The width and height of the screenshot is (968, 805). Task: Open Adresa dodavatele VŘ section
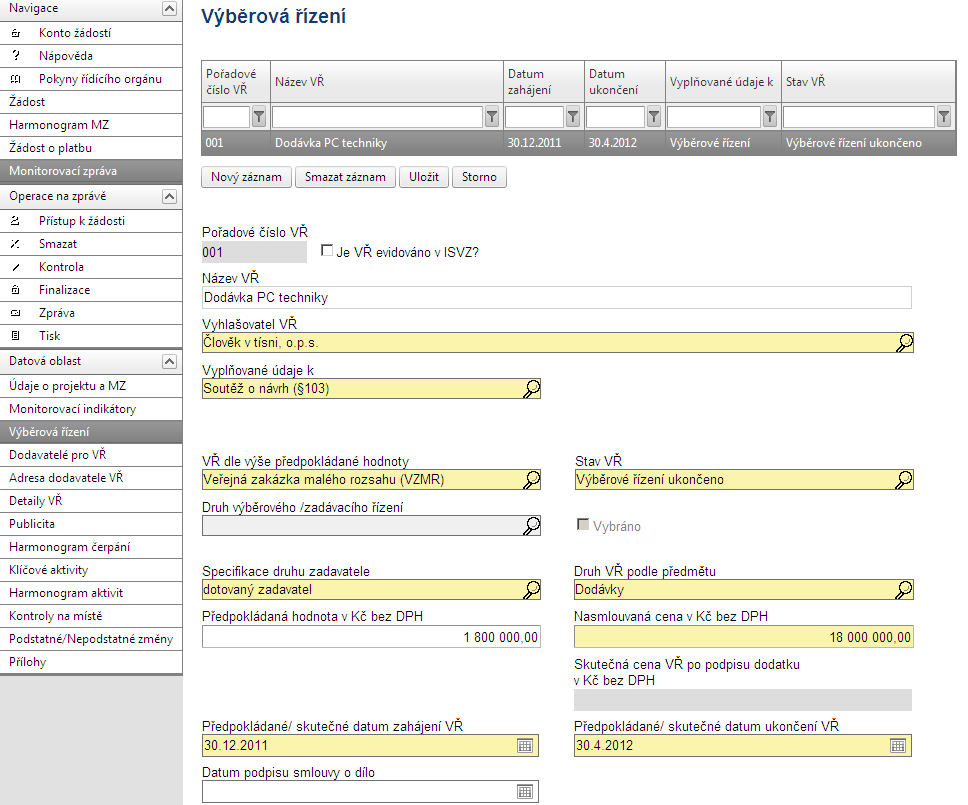(x=91, y=478)
